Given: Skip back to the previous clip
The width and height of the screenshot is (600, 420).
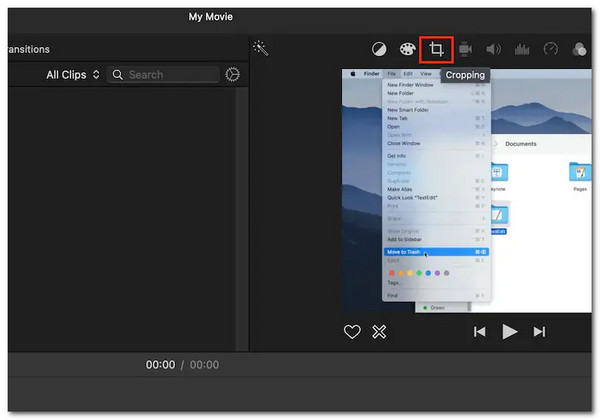Looking at the screenshot, I should click(479, 332).
